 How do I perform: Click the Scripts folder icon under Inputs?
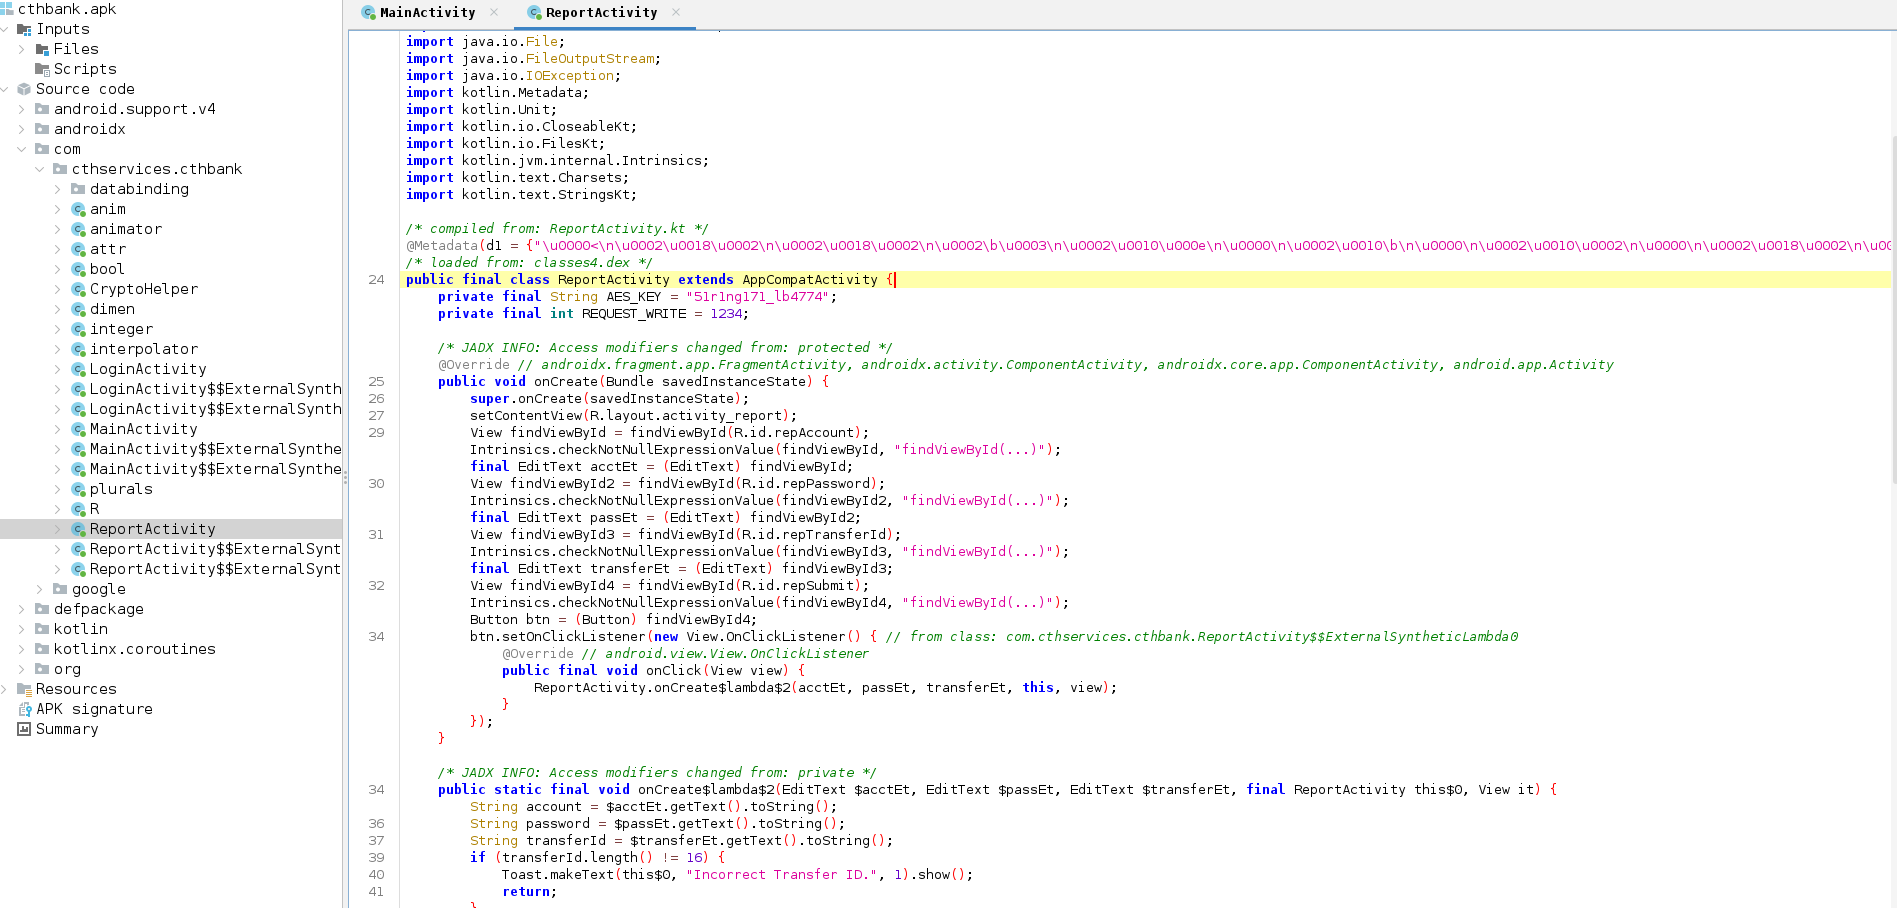tap(42, 69)
